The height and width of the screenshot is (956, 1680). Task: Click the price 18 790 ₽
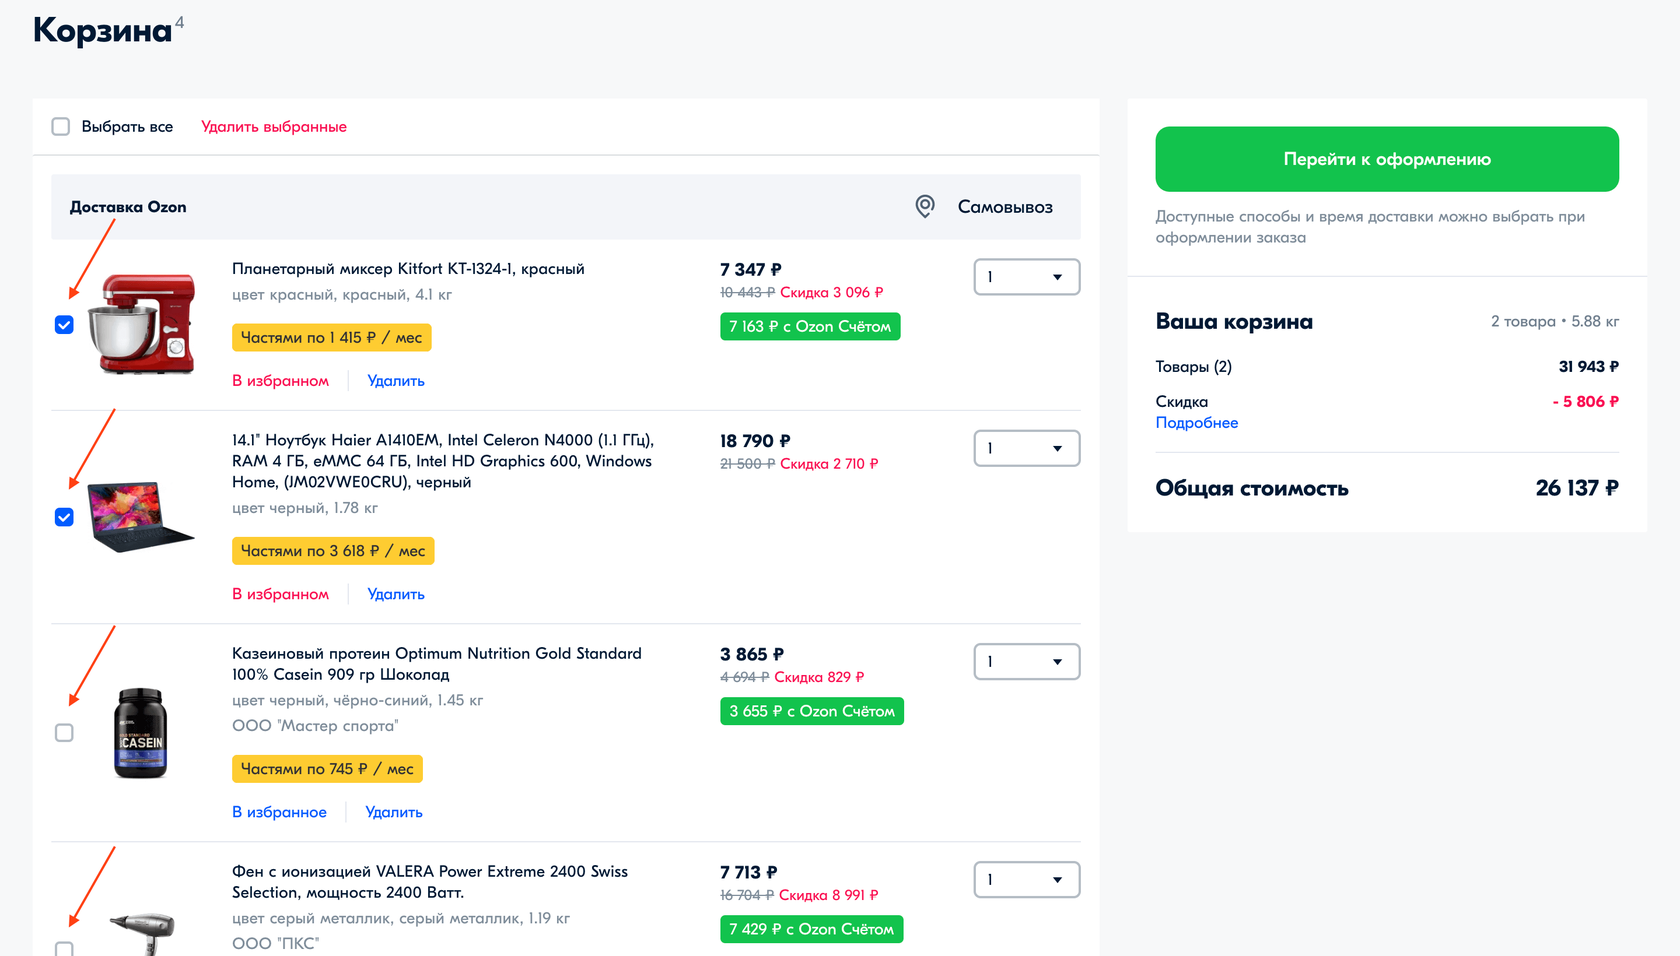(755, 441)
